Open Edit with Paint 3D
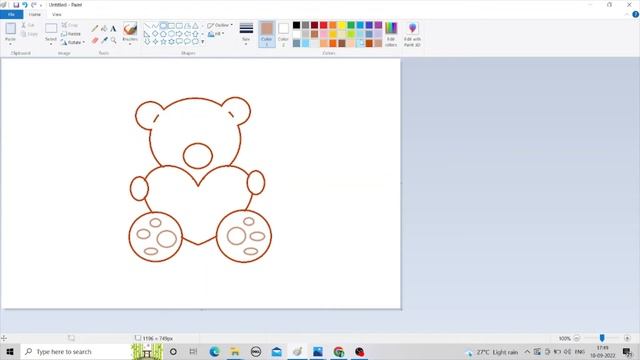The height and width of the screenshot is (360, 640). (x=412, y=34)
